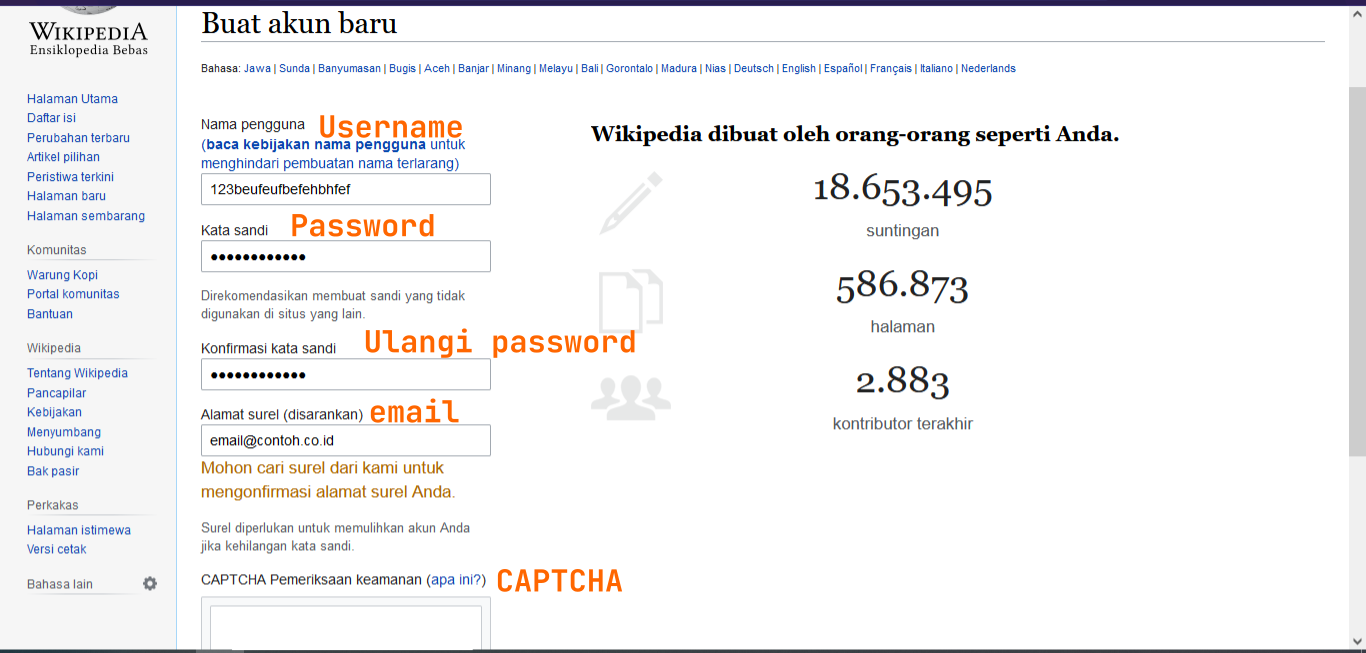Viewport: 1366px width, 653px height.
Task: Open the CAPTCHA 'apa ini?' link
Action: (x=456, y=580)
